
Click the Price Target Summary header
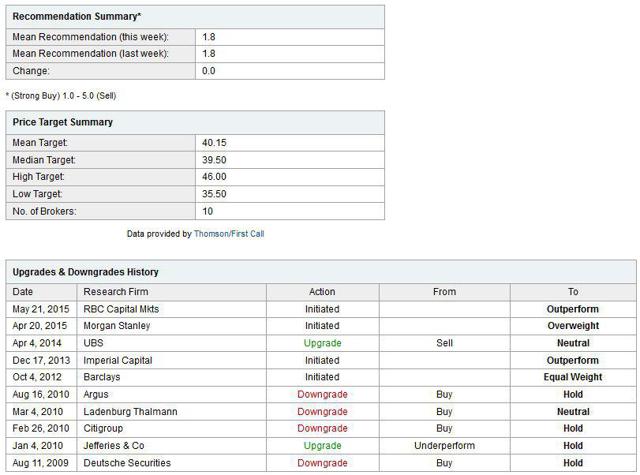click(195, 122)
